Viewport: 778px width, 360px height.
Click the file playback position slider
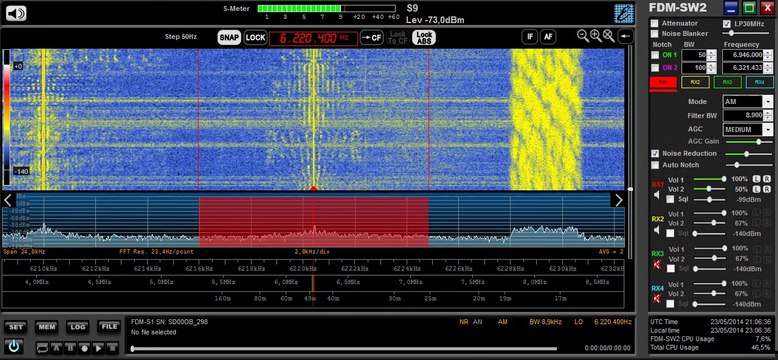[x=343, y=349]
